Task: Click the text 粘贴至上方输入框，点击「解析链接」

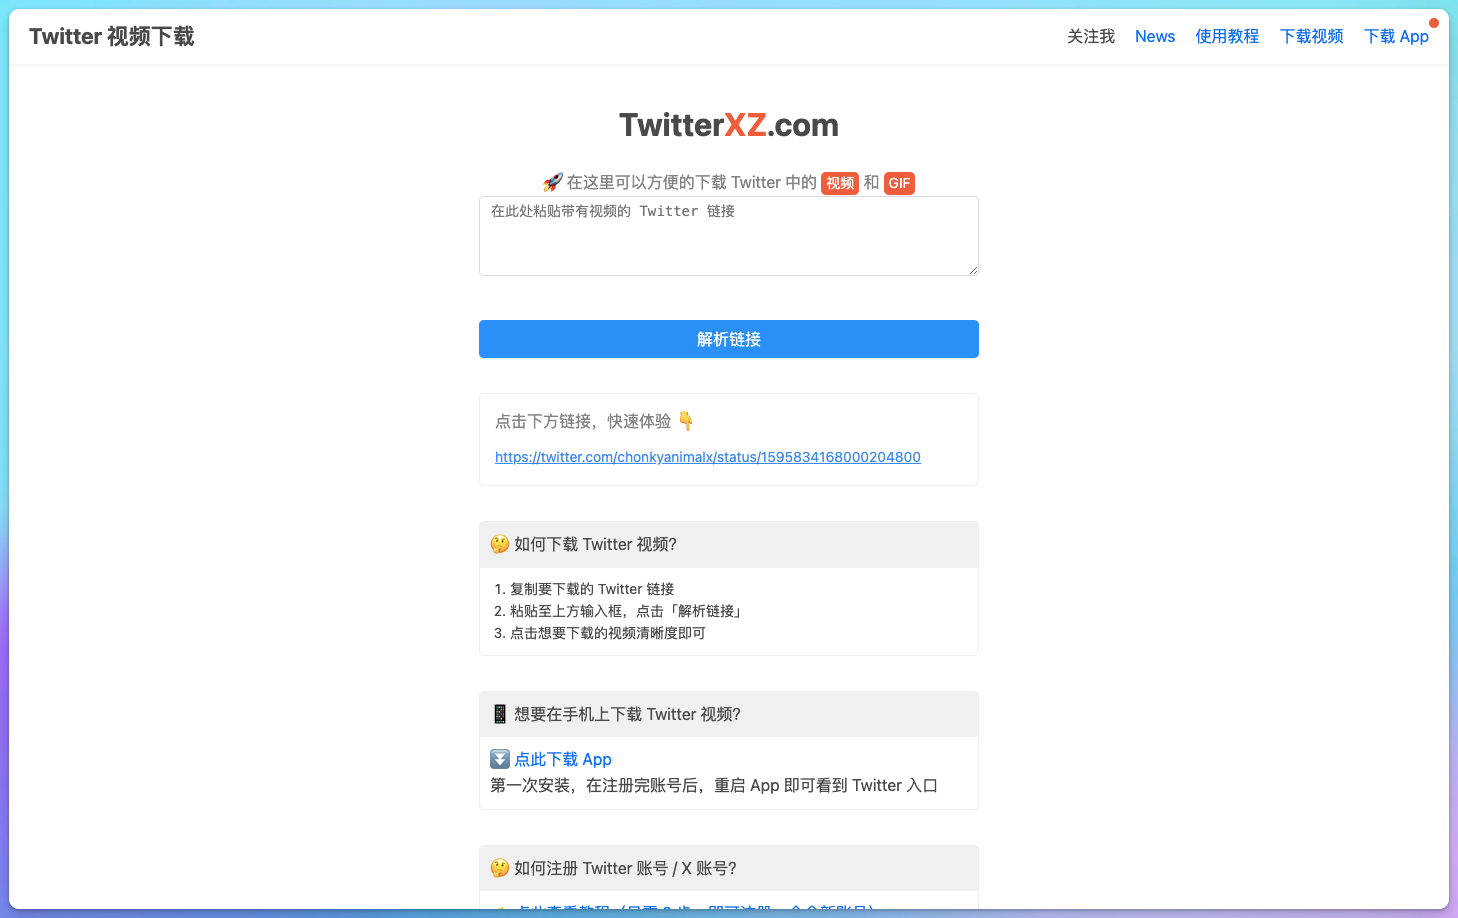Action: point(628,611)
